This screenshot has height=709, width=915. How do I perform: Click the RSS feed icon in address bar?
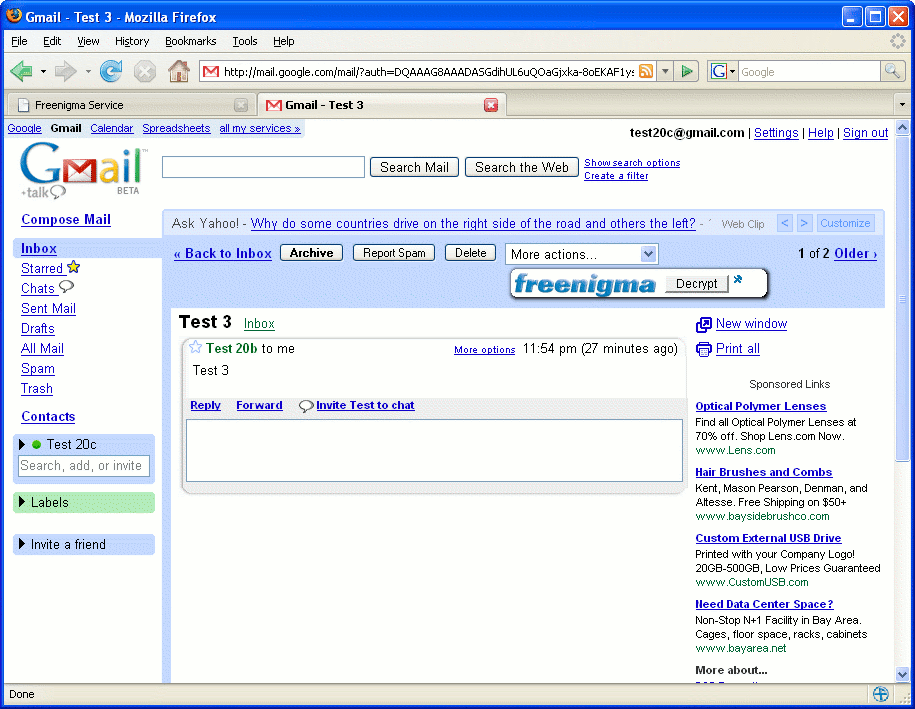[x=646, y=71]
